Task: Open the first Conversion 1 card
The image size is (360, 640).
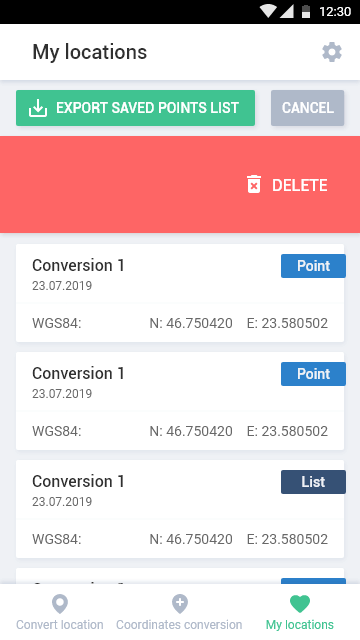Action: pos(180,293)
